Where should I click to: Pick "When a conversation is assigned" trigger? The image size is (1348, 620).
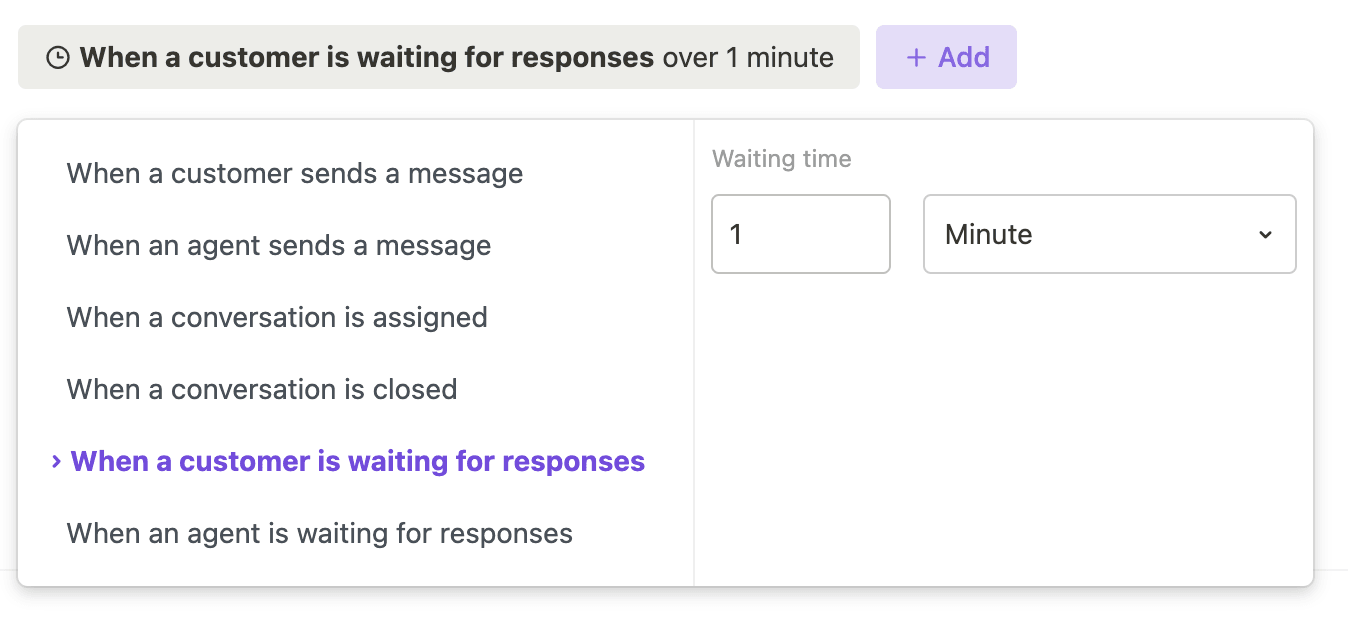click(277, 318)
